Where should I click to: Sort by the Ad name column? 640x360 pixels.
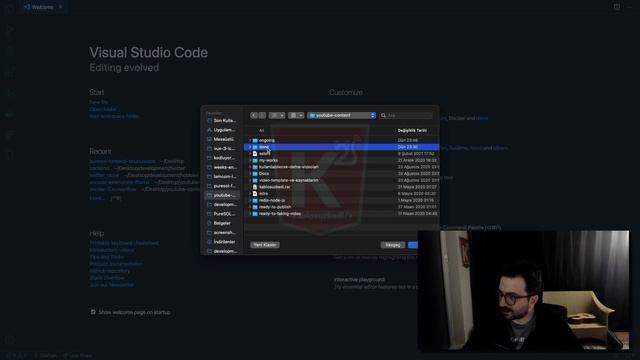coord(262,130)
